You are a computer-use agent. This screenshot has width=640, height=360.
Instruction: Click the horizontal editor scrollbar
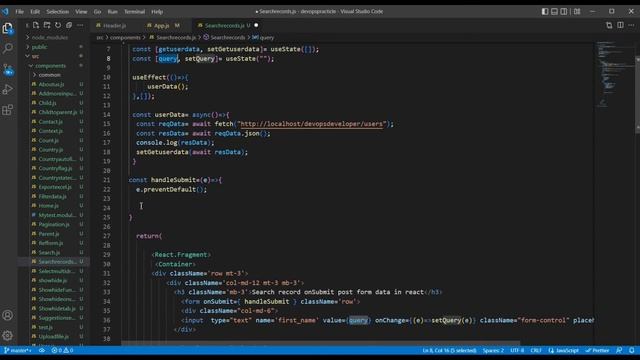320,344
